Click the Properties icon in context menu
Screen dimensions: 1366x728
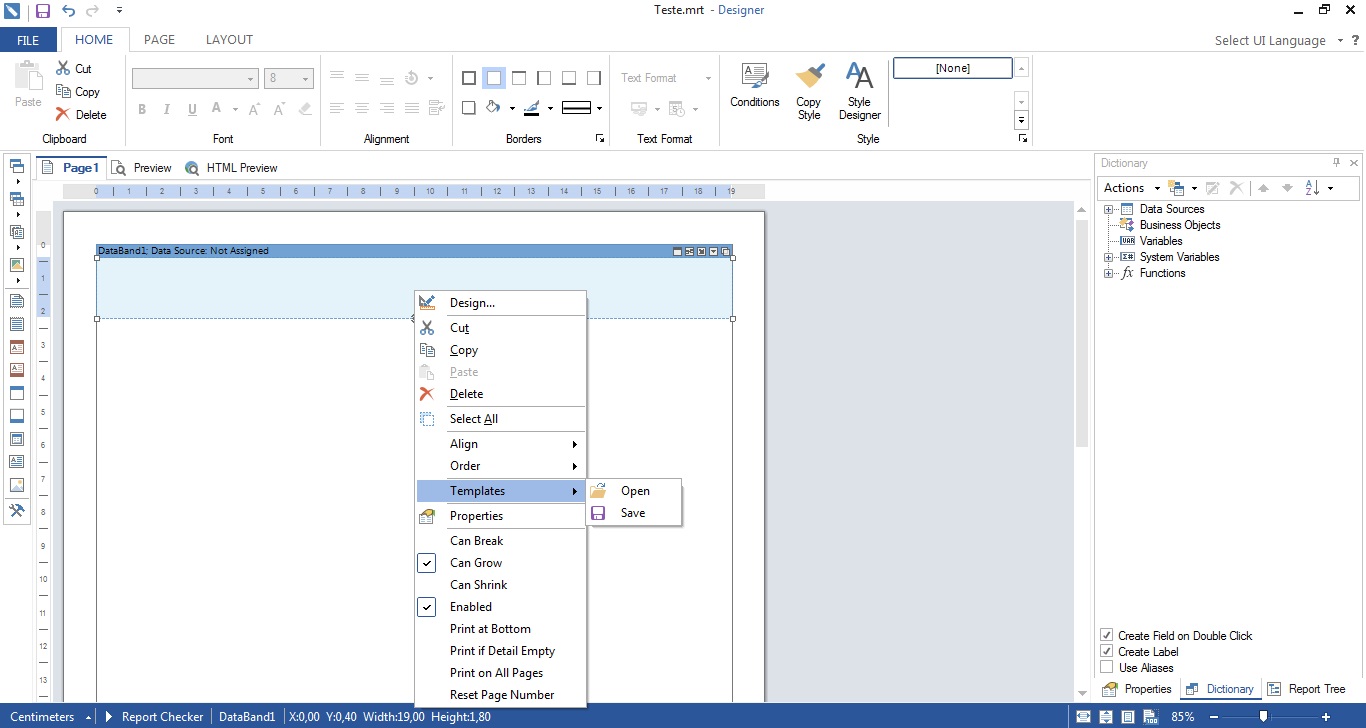[428, 516]
